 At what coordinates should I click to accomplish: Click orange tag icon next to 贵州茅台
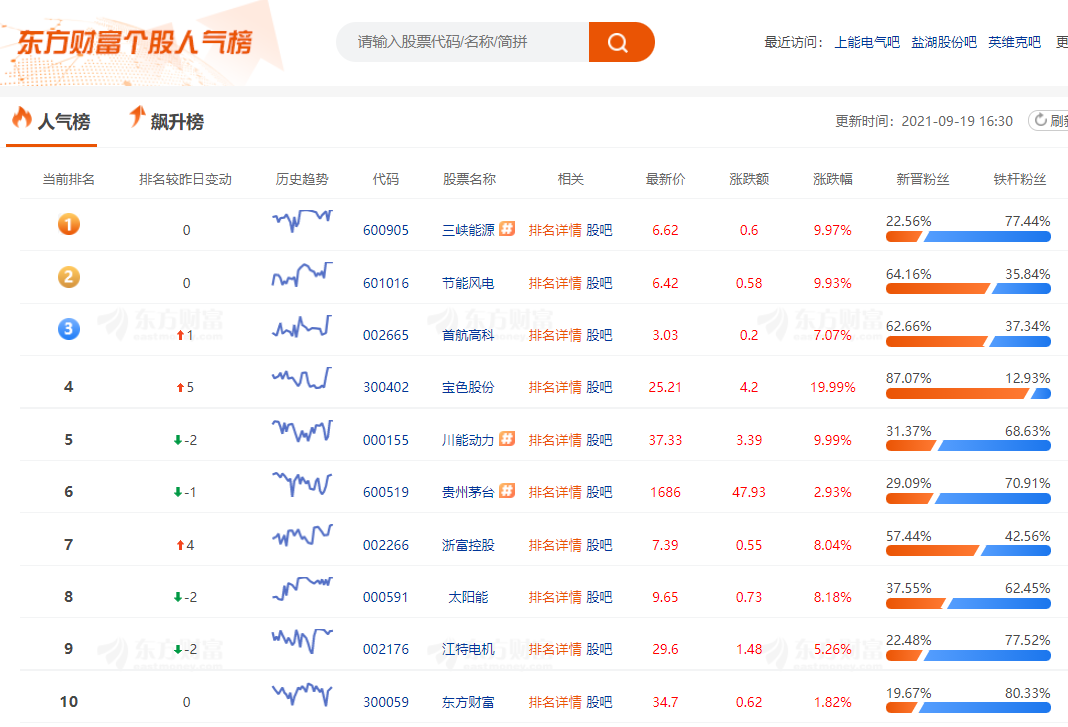click(x=507, y=491)
